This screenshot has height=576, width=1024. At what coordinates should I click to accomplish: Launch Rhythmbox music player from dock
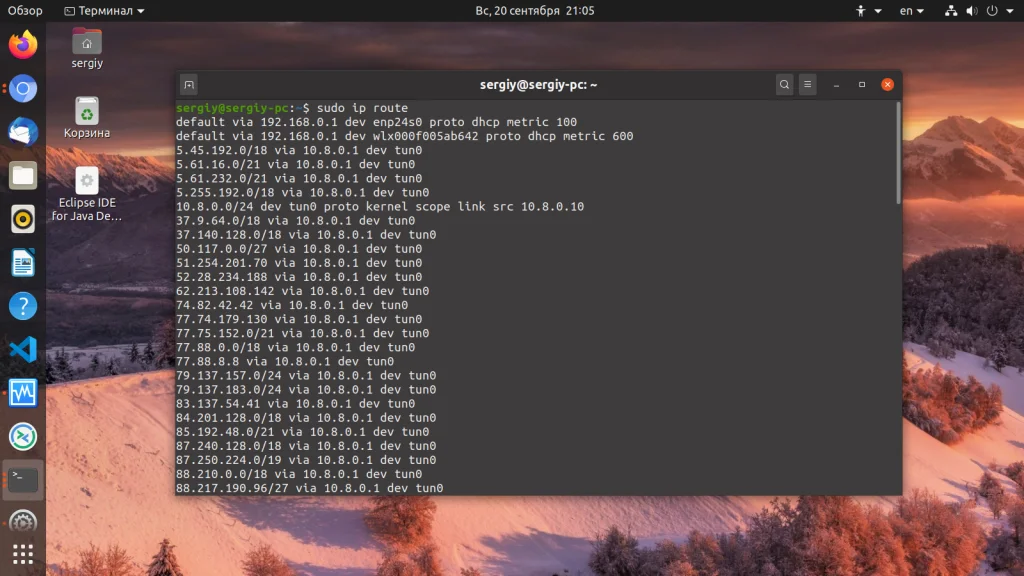click(23, 219)
